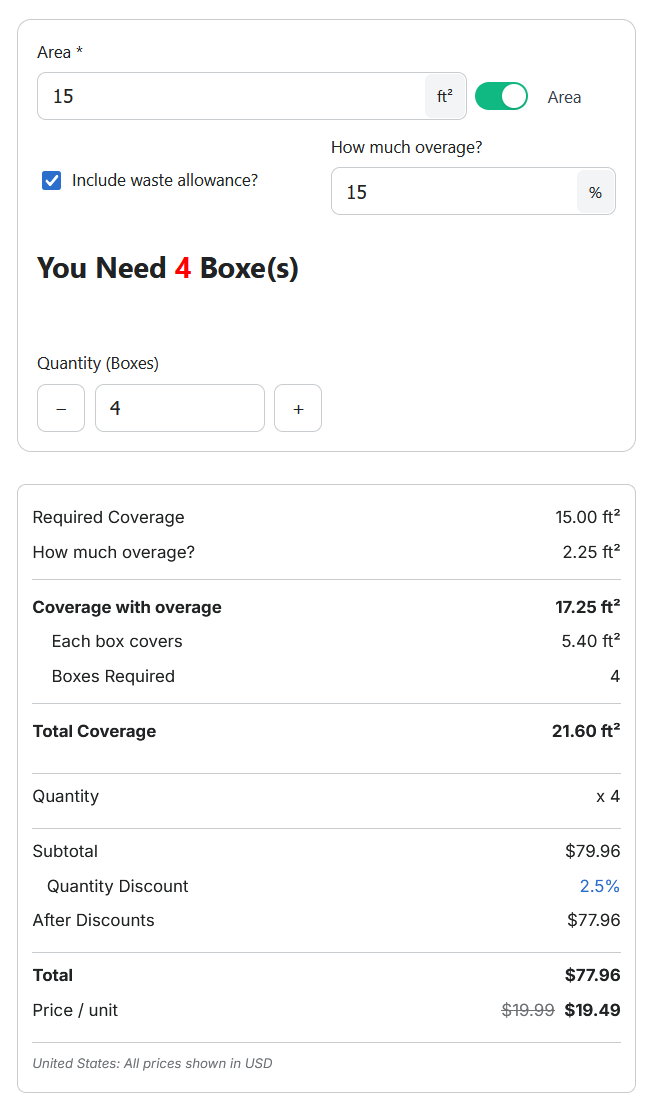Click the After Discounts amount $77.96
663x1112 pixels.
tap(594, 920)
